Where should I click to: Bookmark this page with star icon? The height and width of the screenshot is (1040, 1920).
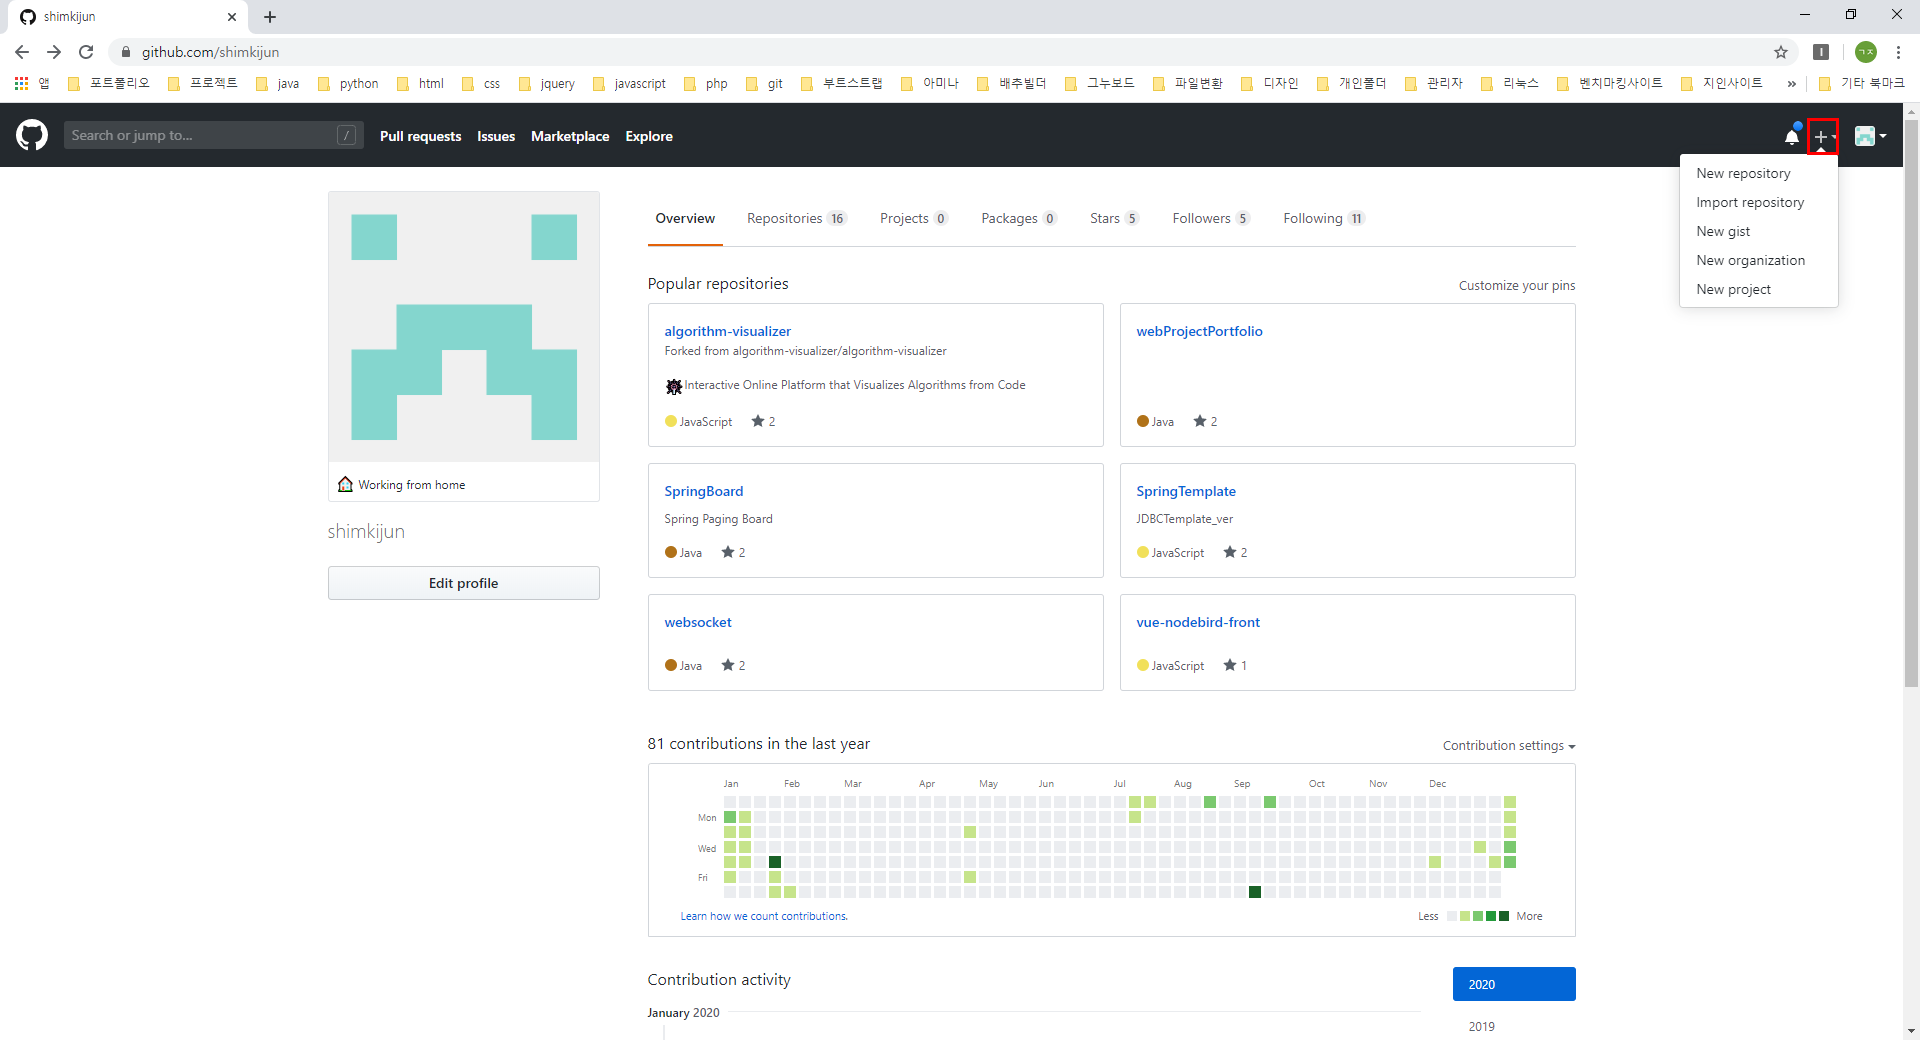(1781, 52)
